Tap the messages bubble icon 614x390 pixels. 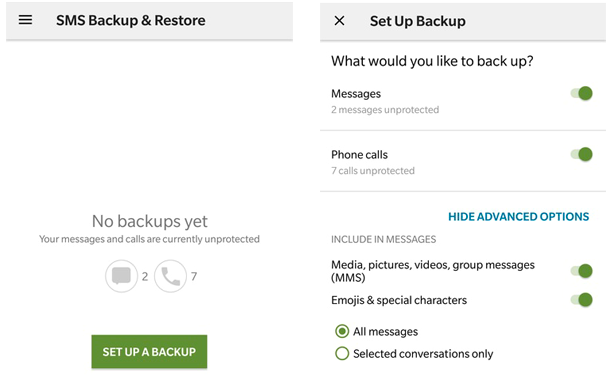121,276
